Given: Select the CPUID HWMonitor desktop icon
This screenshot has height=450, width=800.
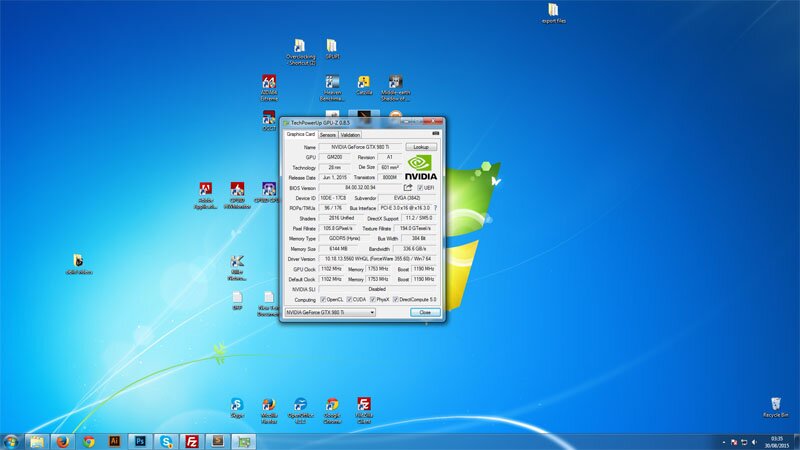Looking at the screenshot, I should [x=237, y=196].
